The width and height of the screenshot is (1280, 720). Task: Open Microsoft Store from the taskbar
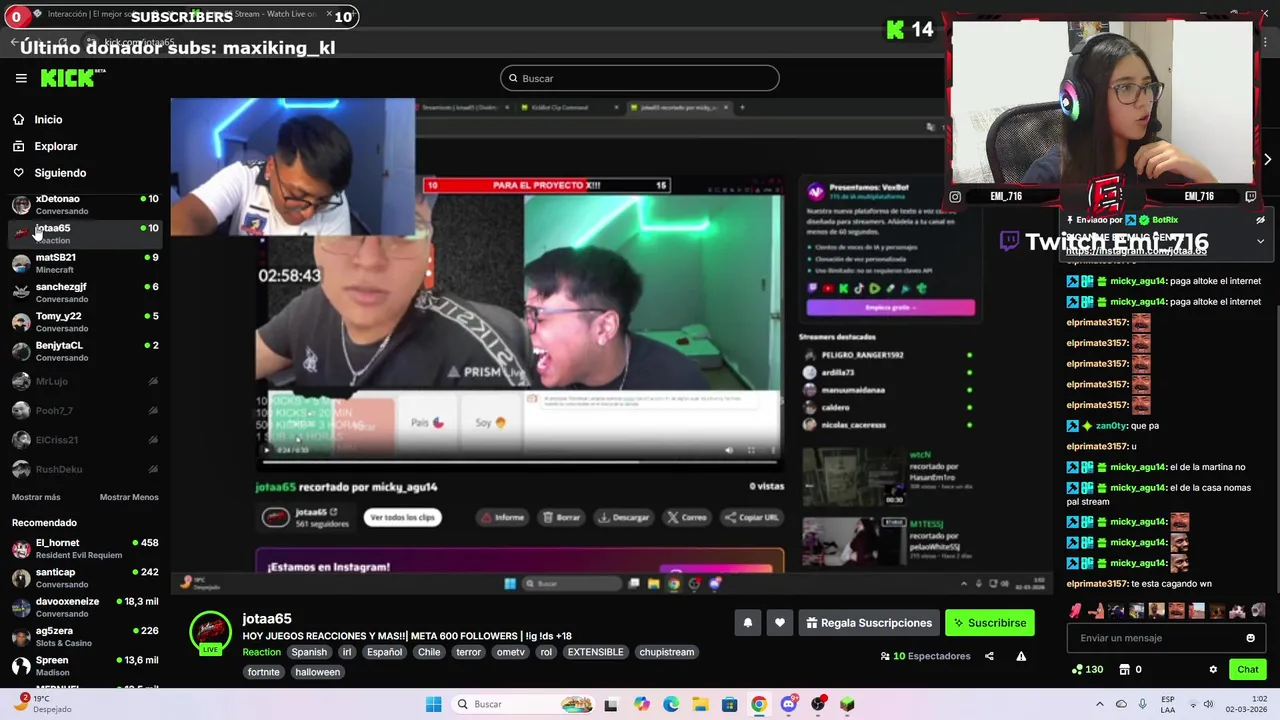(x=729, y=704)
